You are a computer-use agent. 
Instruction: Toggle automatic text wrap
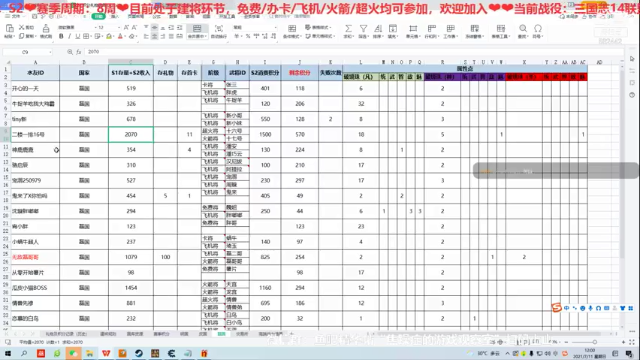(x=219, y=31)
